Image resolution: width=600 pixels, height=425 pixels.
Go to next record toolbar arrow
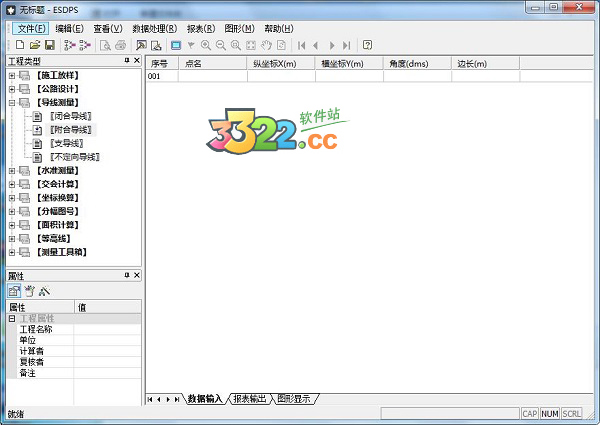click(332, 46)
